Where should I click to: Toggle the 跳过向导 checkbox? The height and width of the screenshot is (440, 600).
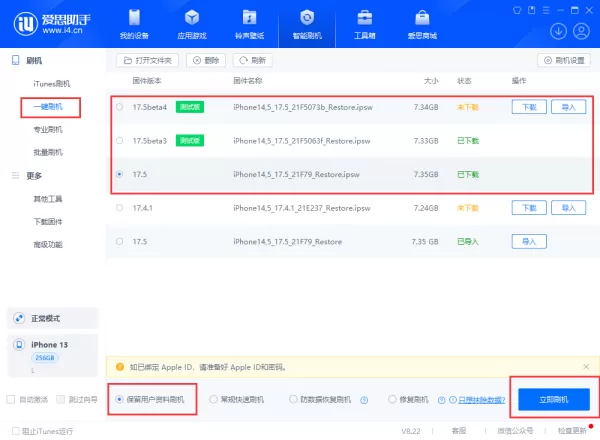(60, 399)
